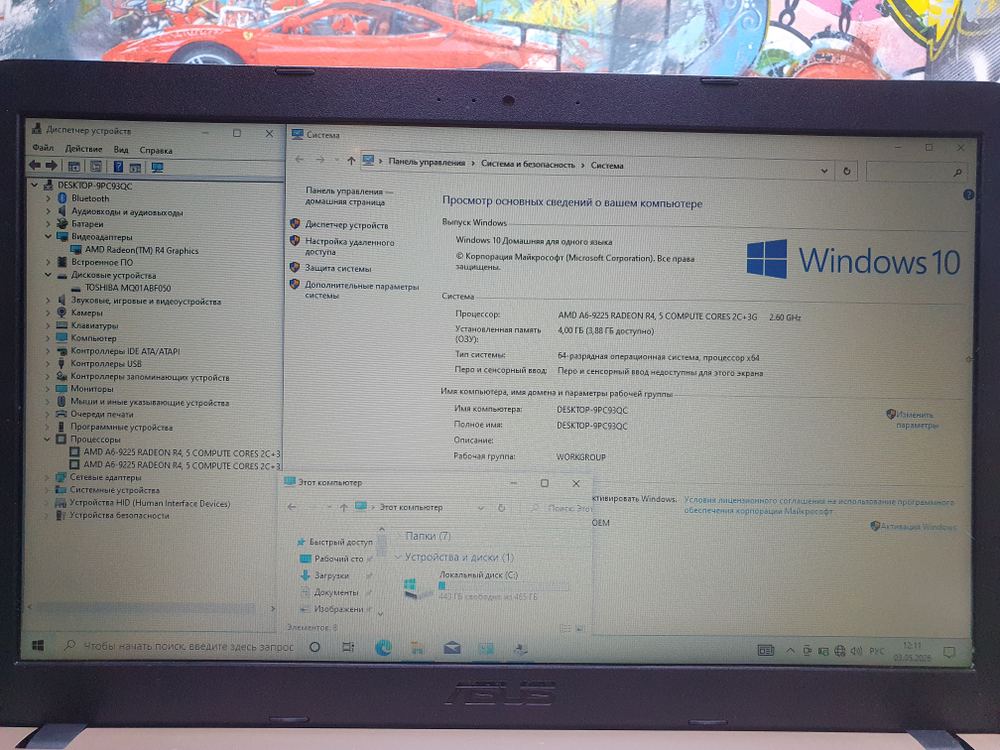This screenshot has width=1000, height=750.
Task: Expand the Bluetooth category
Action: click(x=48, y=199)
